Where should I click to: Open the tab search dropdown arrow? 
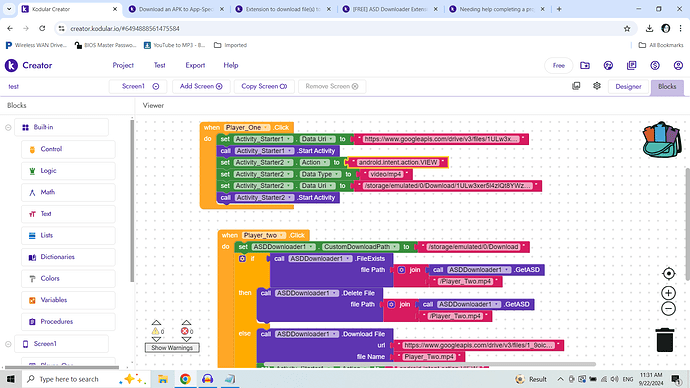[x=9, y=9]
